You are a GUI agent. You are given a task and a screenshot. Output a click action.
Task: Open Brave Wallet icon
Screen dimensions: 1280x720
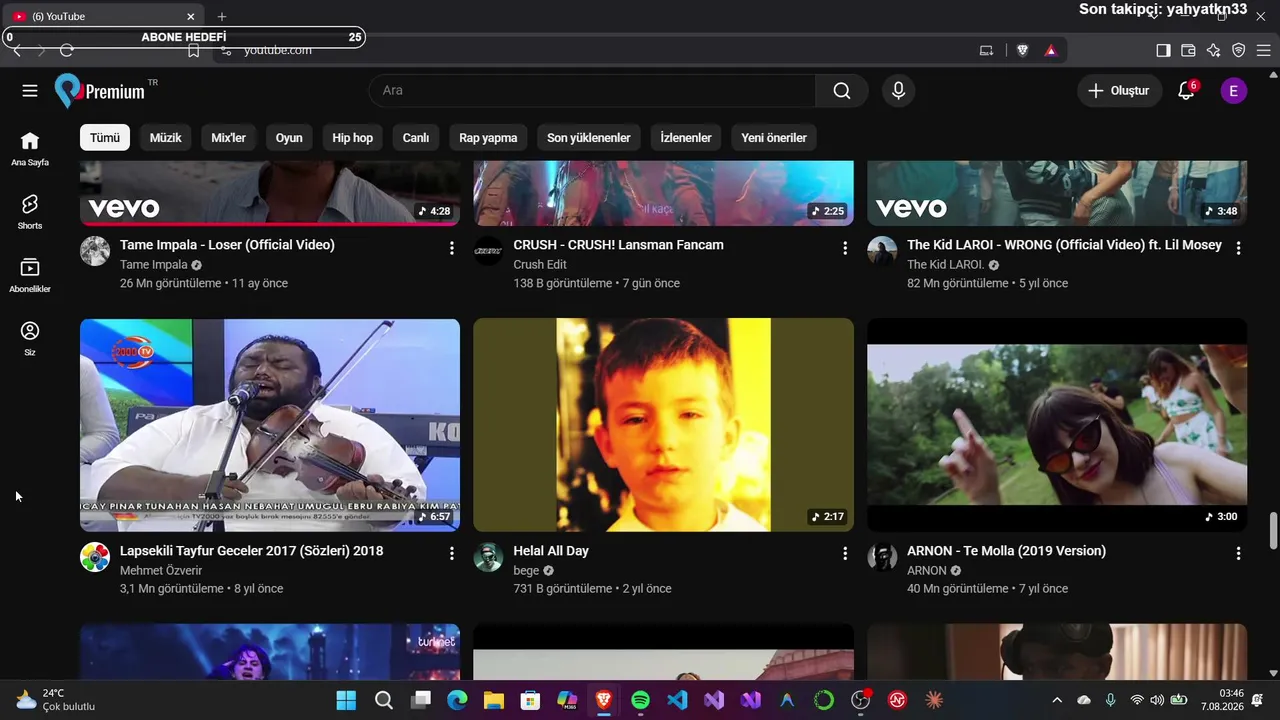pyautogui.click(x=1188, y=50)
